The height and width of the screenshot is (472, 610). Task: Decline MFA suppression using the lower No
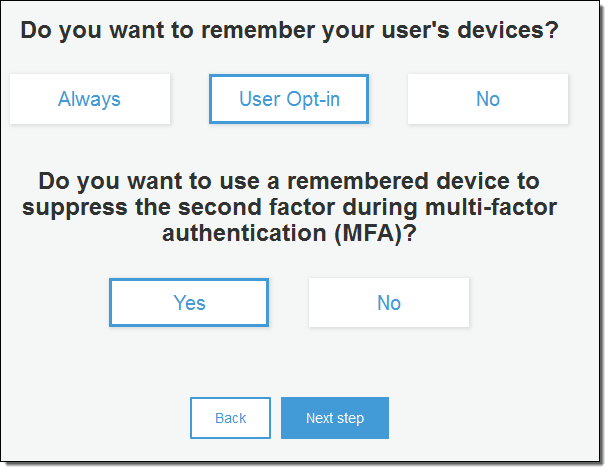[388, 303]
